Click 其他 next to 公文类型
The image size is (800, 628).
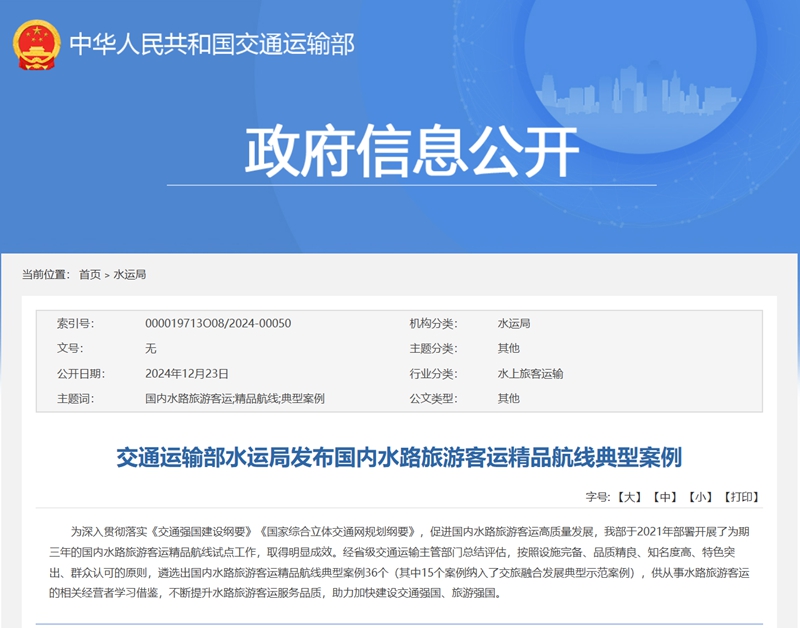[x=508, y=398]
